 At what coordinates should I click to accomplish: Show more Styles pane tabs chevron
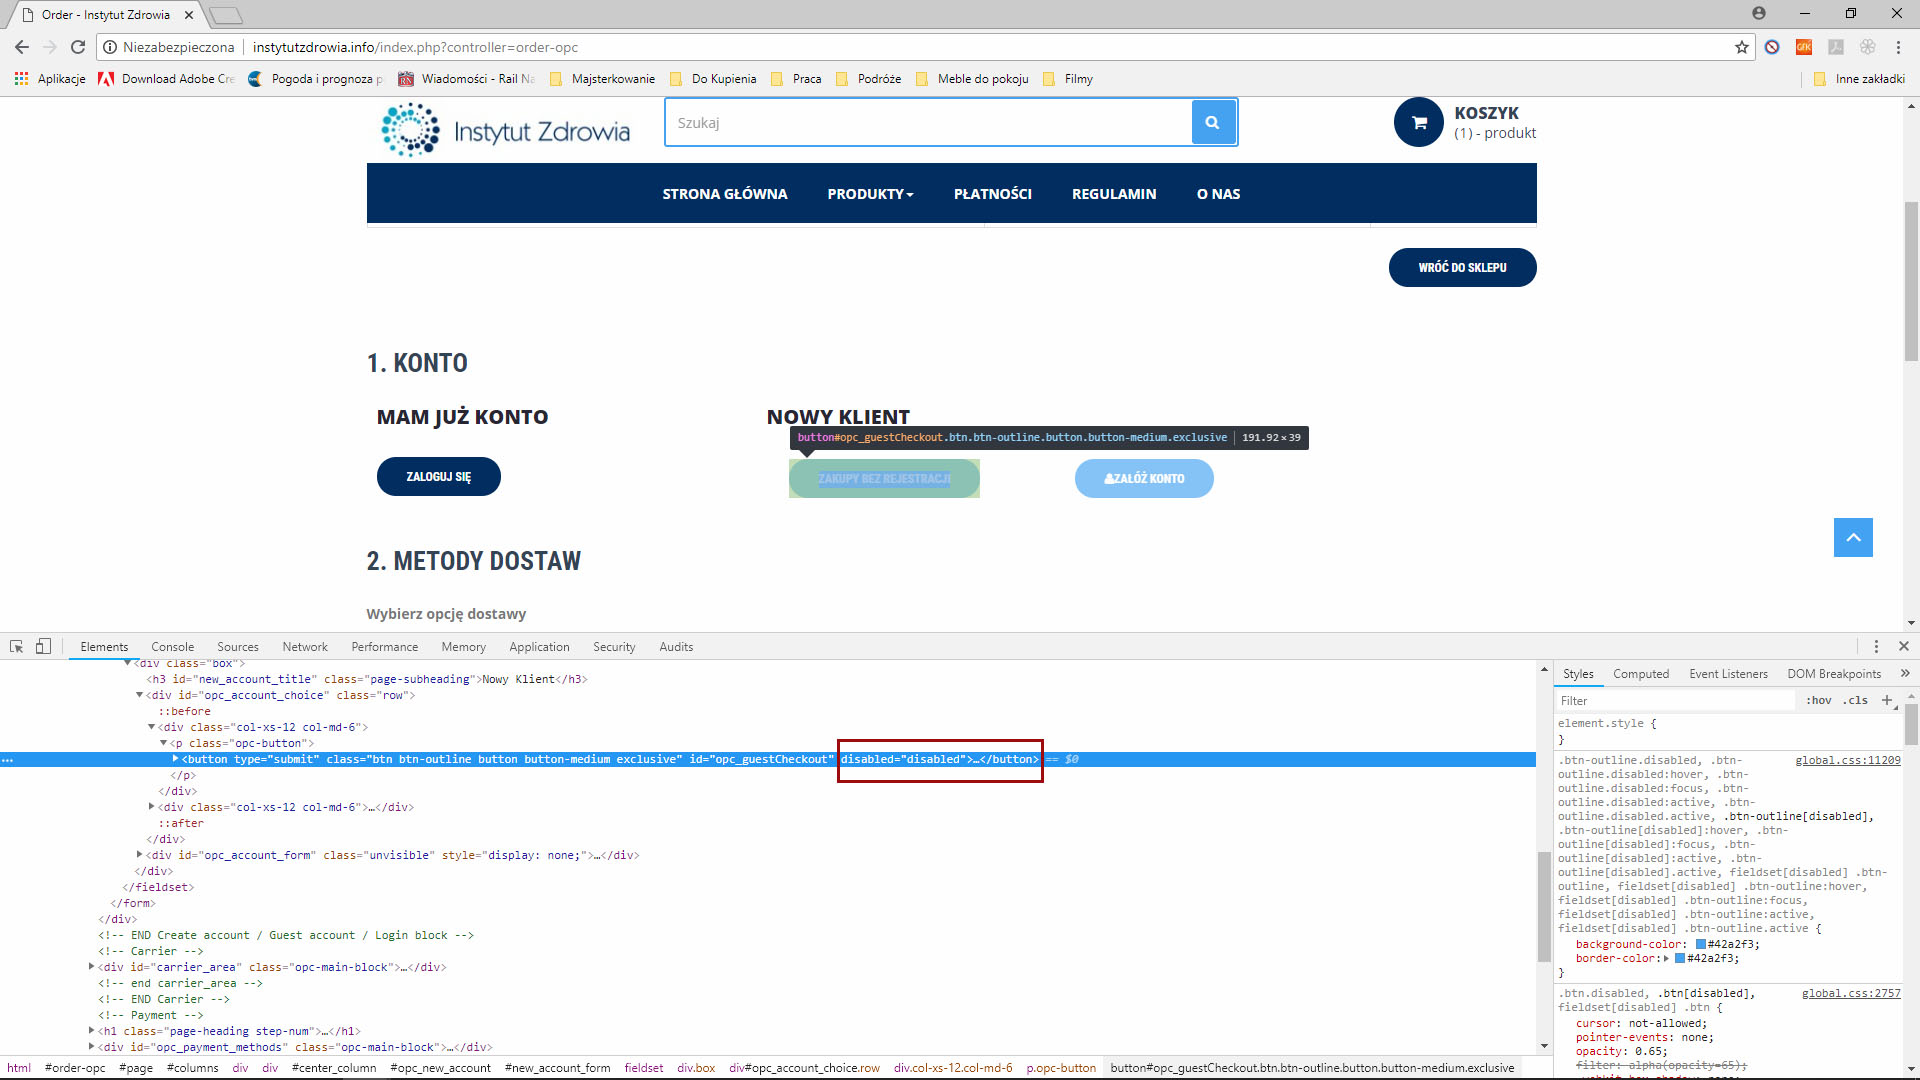point(1904,674)
